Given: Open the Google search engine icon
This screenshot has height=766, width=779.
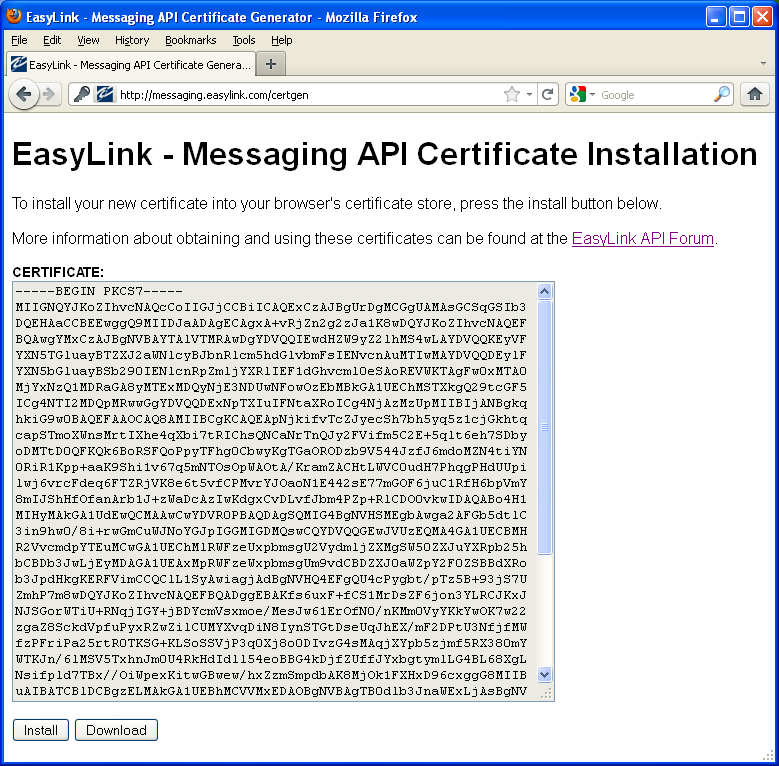Looking at the screenshot, I should coord(577,94).
